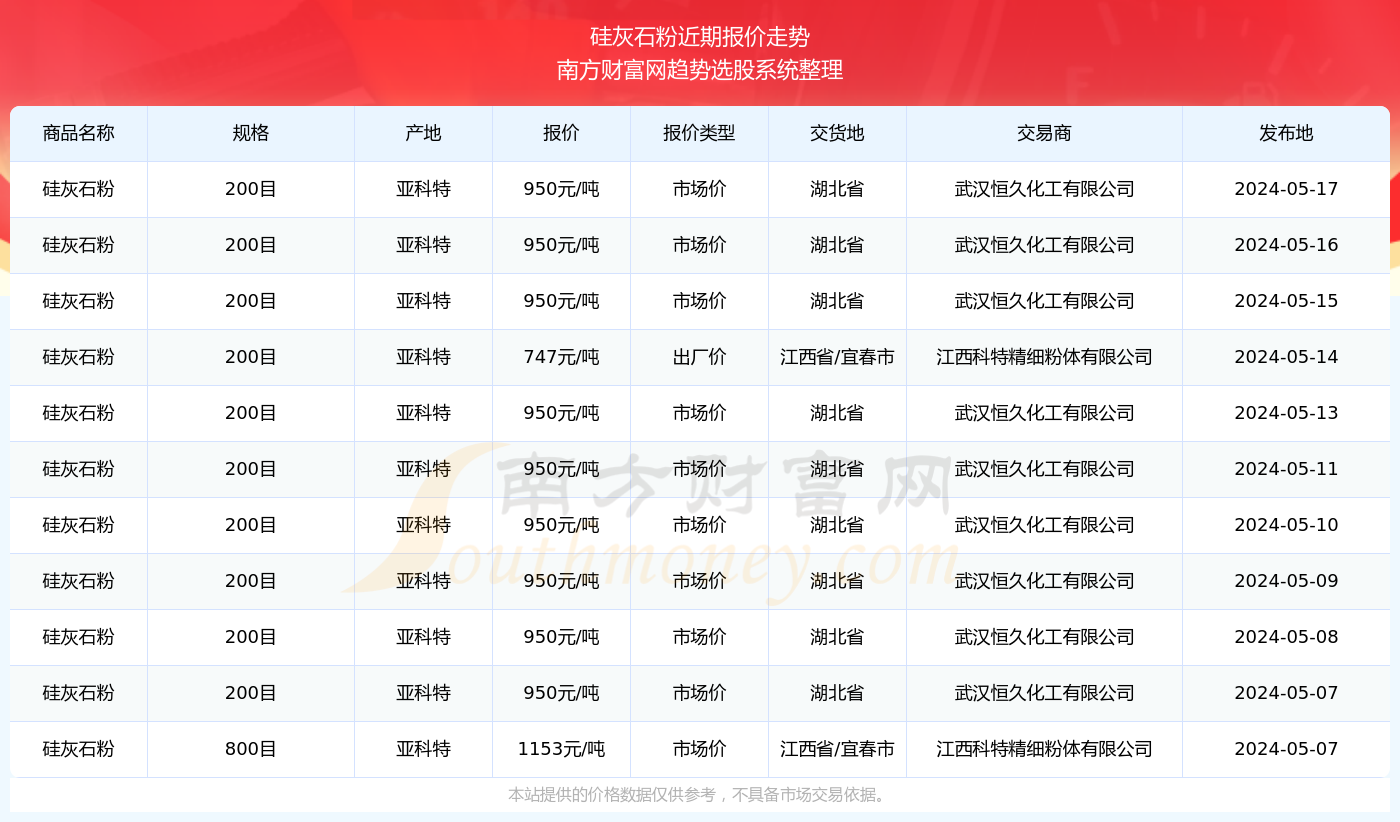
Task: Click the date 2024-05-14
Action: click(1286, 357)
